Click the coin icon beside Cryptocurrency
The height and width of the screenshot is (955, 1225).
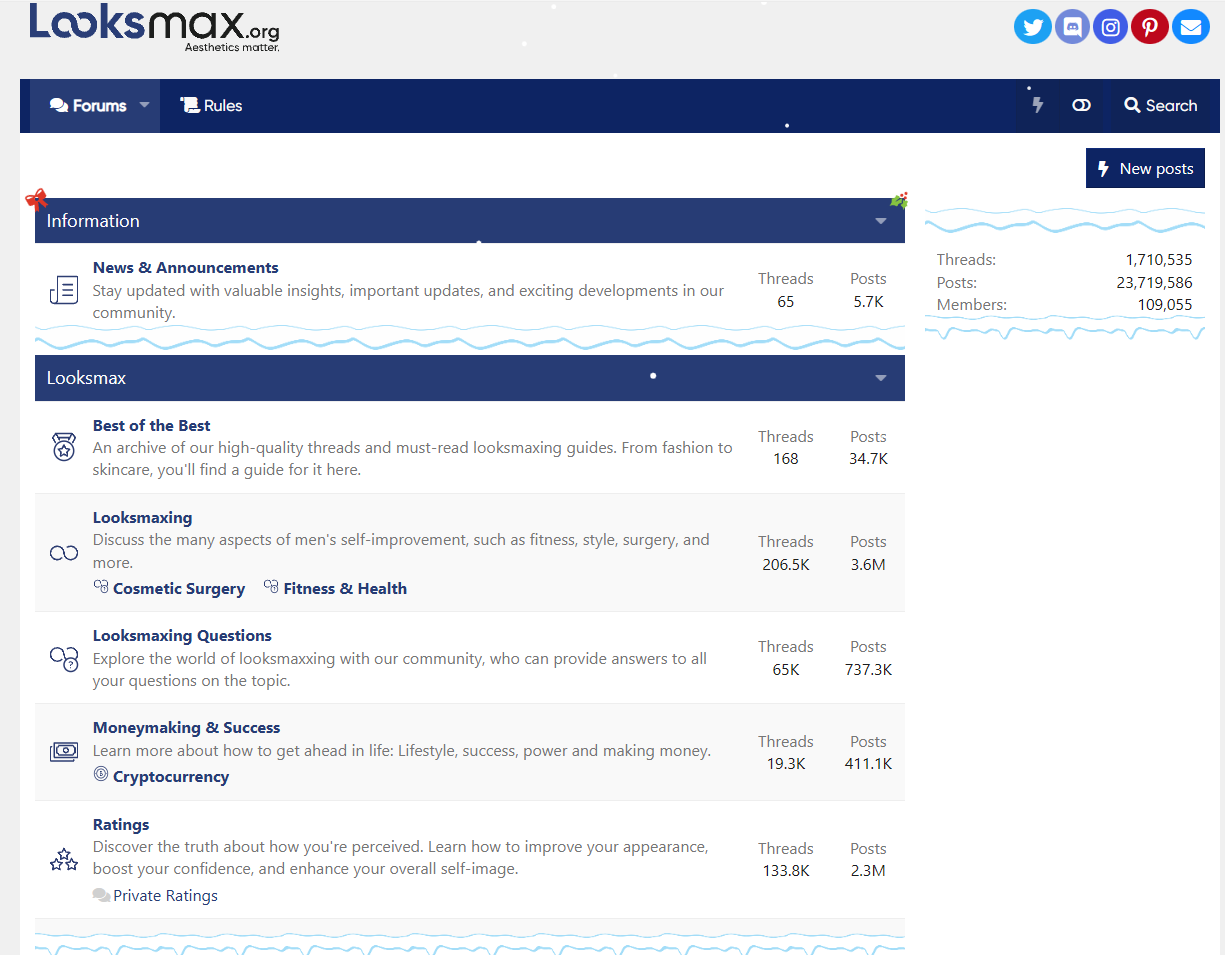(x=101, y=774)
